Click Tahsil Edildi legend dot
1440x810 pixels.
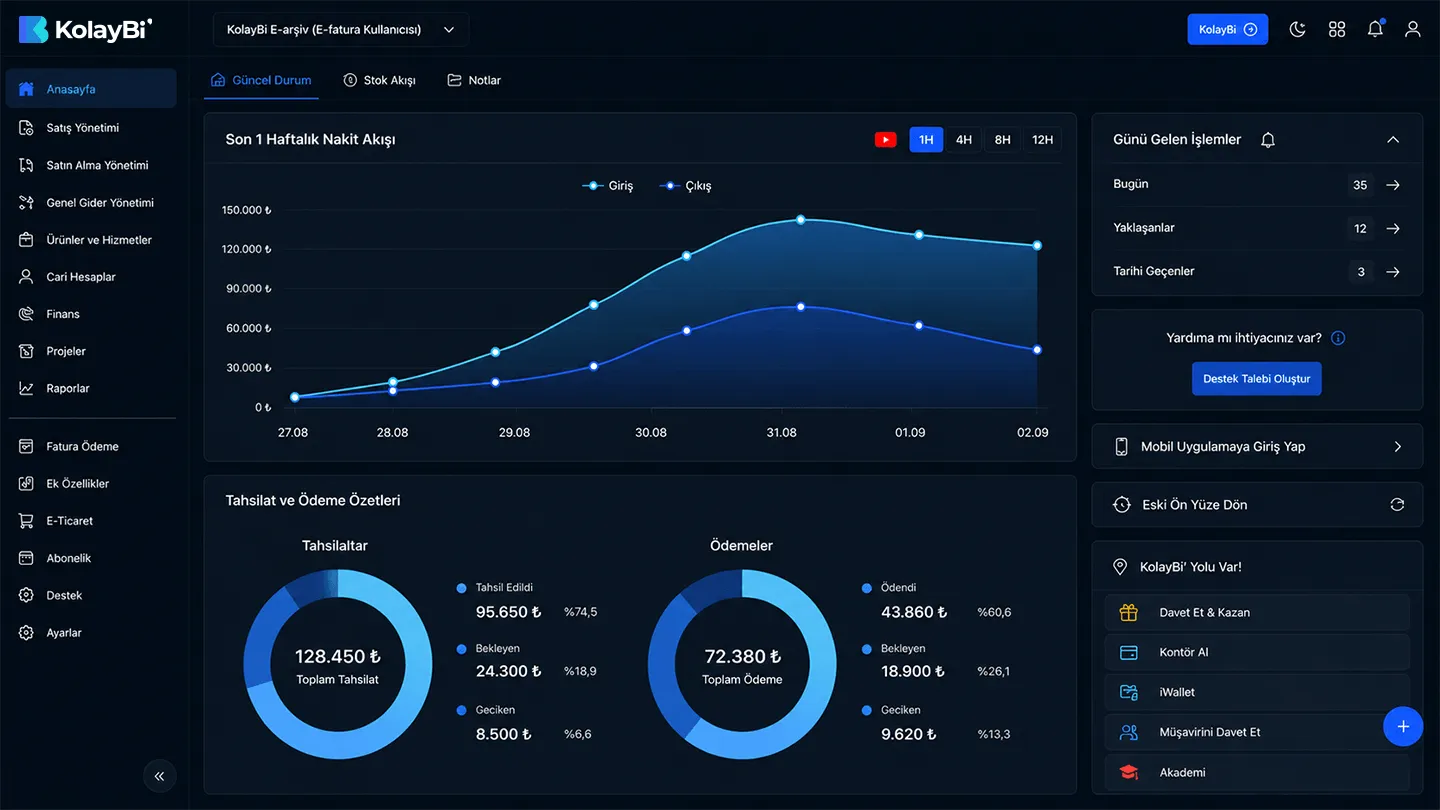point(461,588)
